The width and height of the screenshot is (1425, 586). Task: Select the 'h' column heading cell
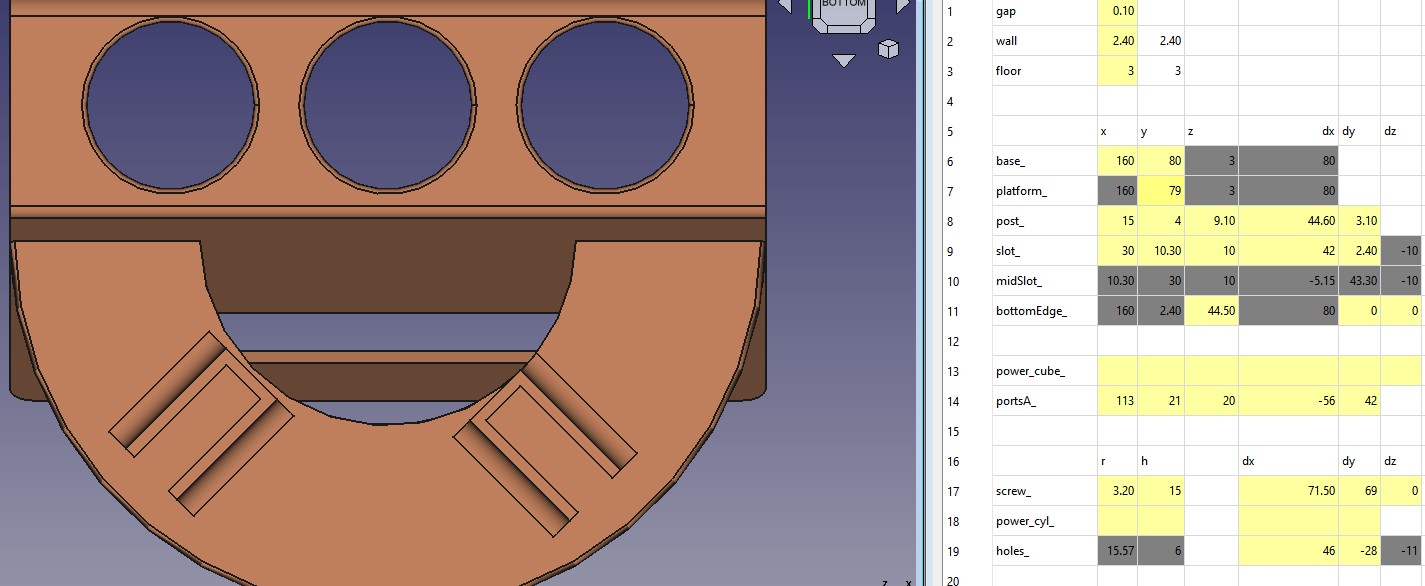coord(1160,461)
